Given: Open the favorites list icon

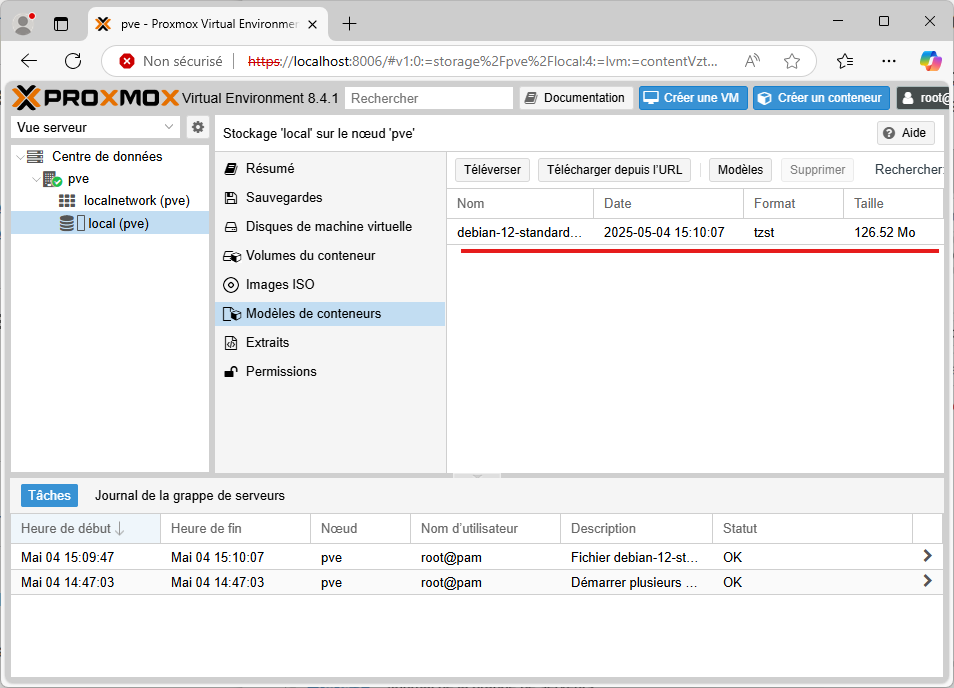Looking at the screenshot, I should click(845, 61).
